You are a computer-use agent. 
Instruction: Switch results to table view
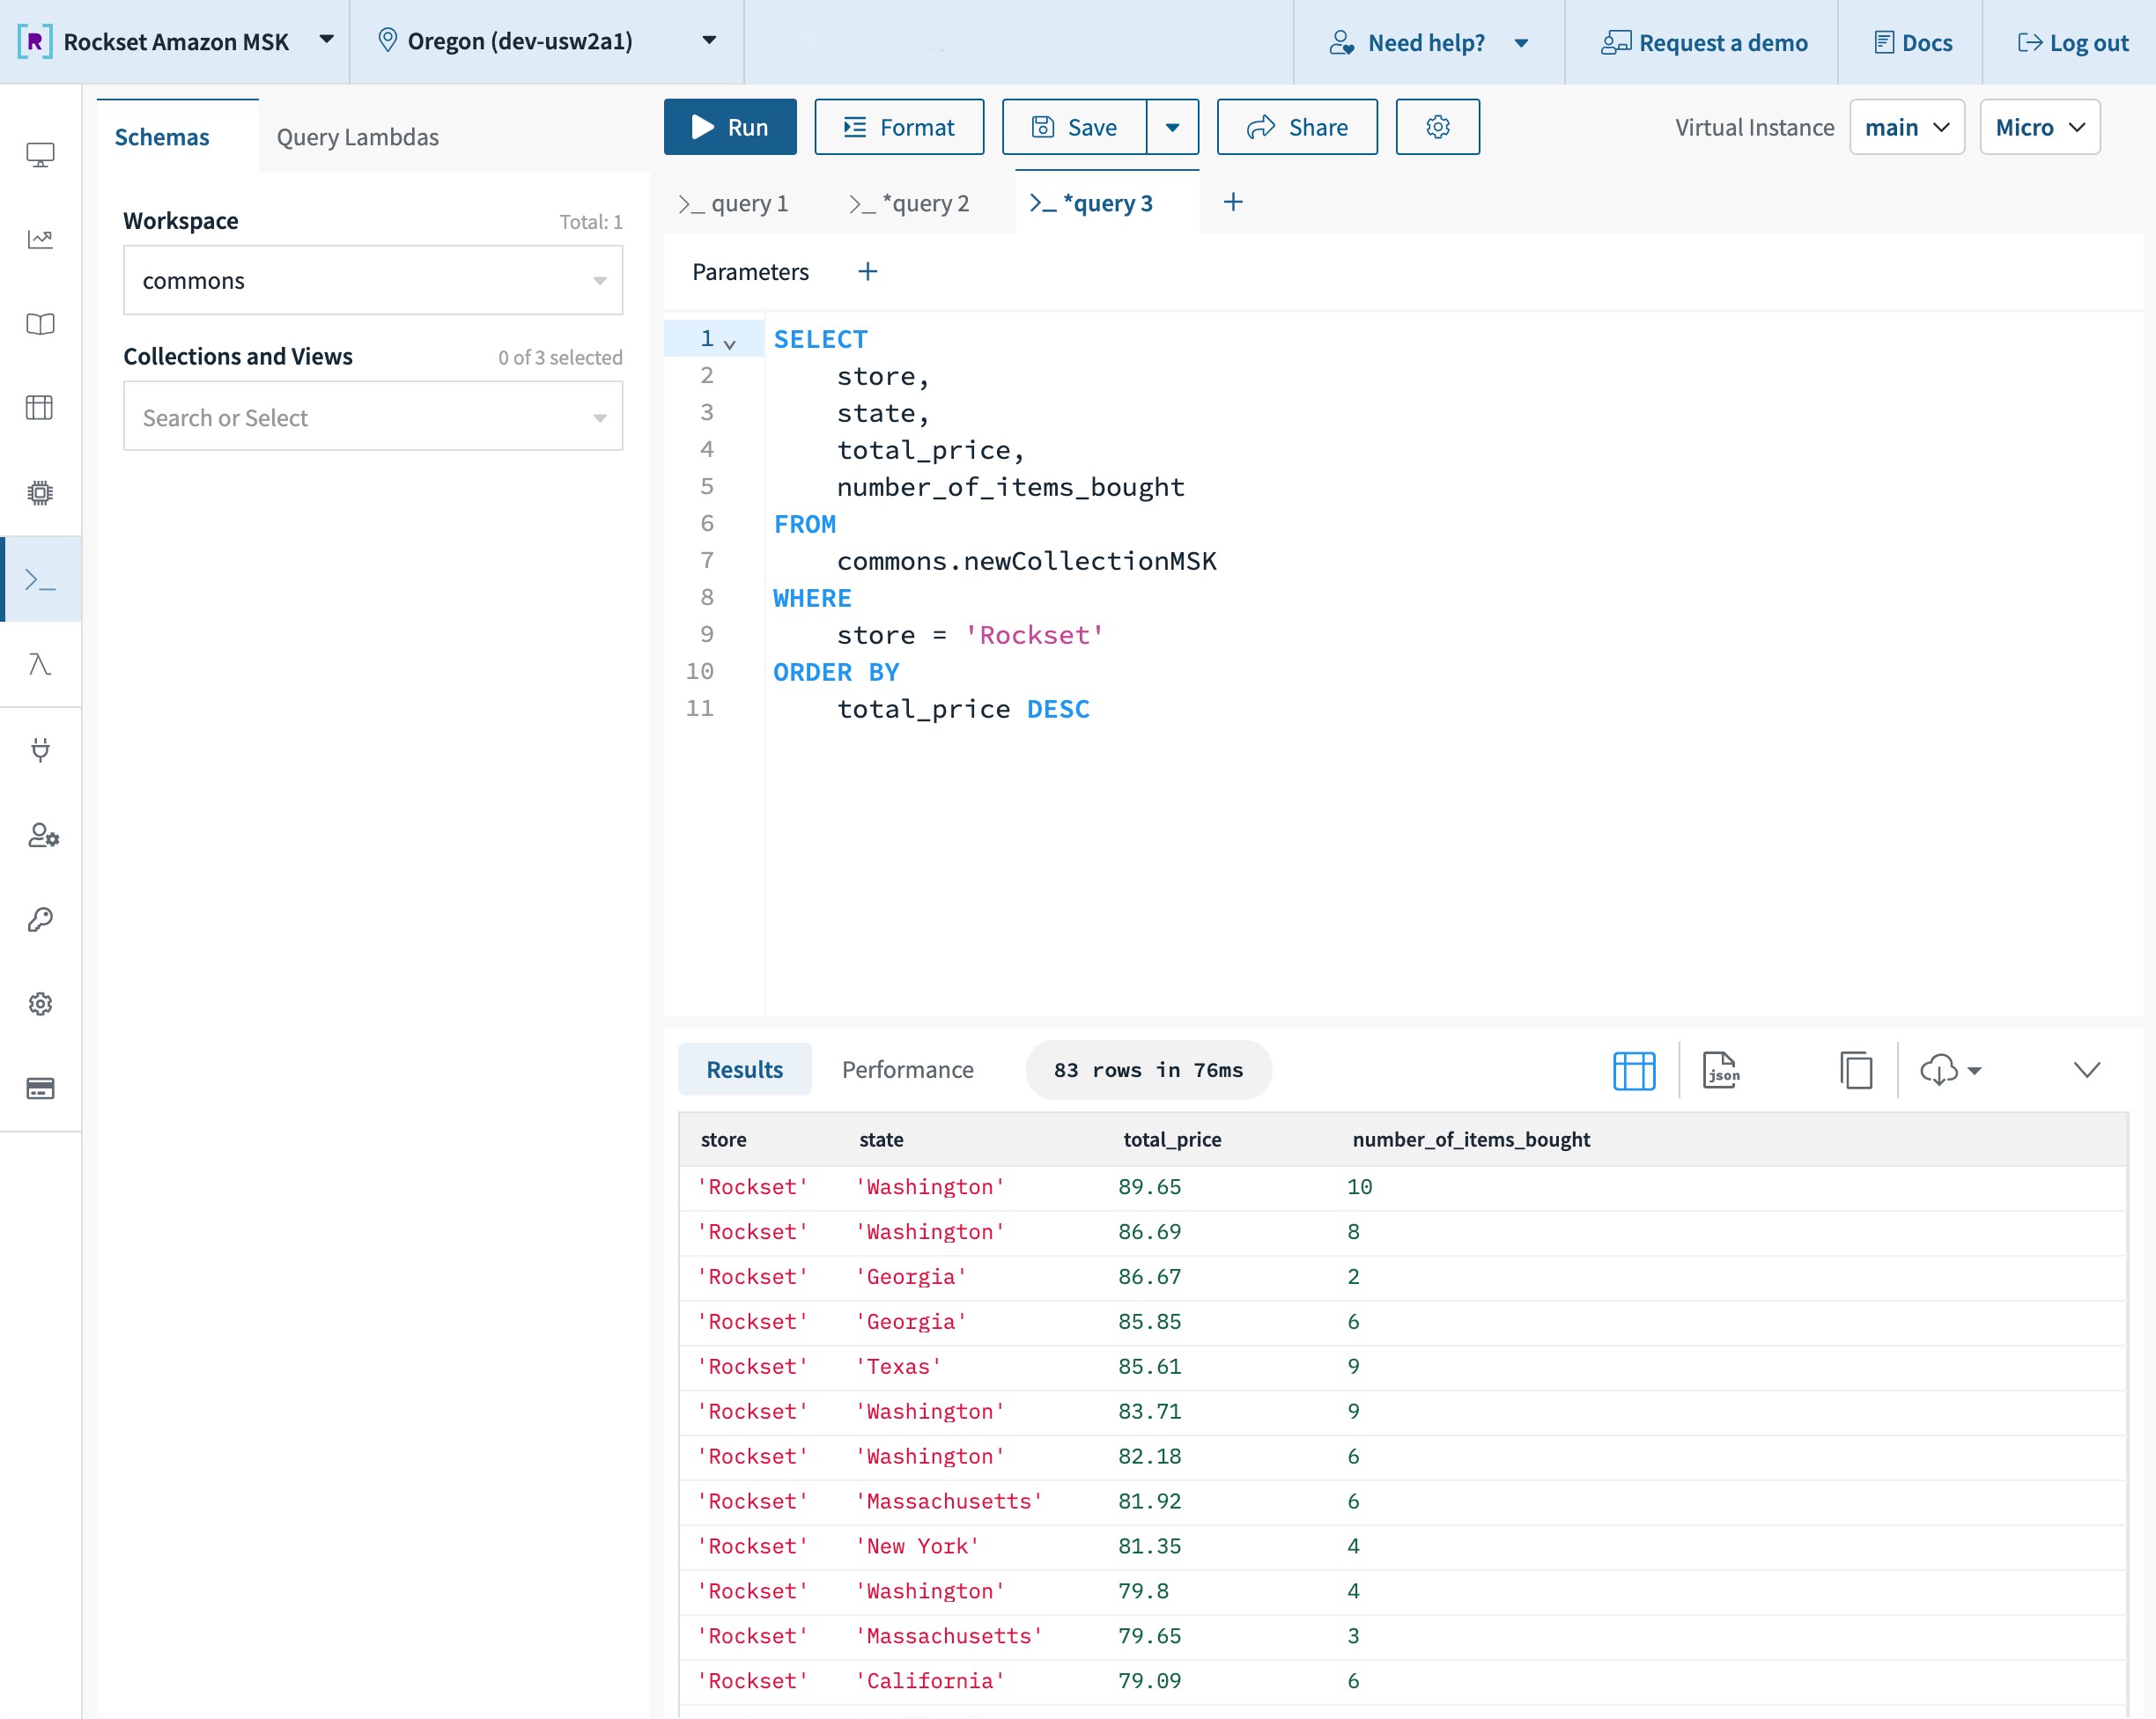click(x=1633, y=1070)
